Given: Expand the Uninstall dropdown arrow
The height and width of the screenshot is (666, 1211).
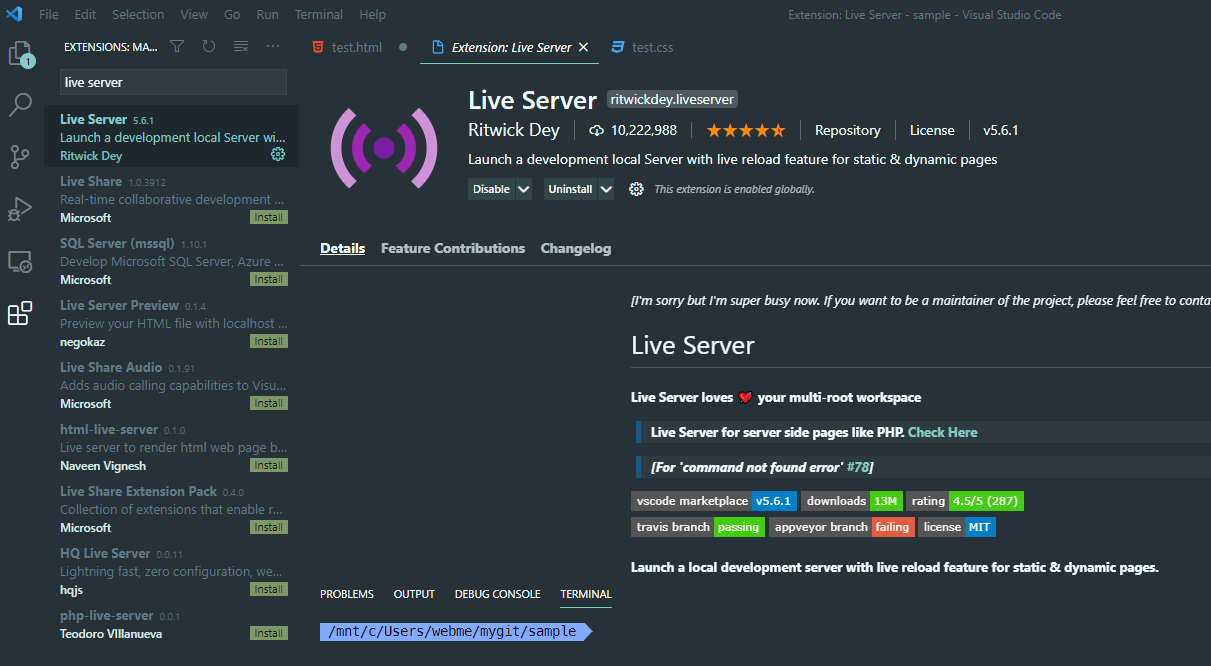Looking at the screenshot, I should [x=605, y=189].
